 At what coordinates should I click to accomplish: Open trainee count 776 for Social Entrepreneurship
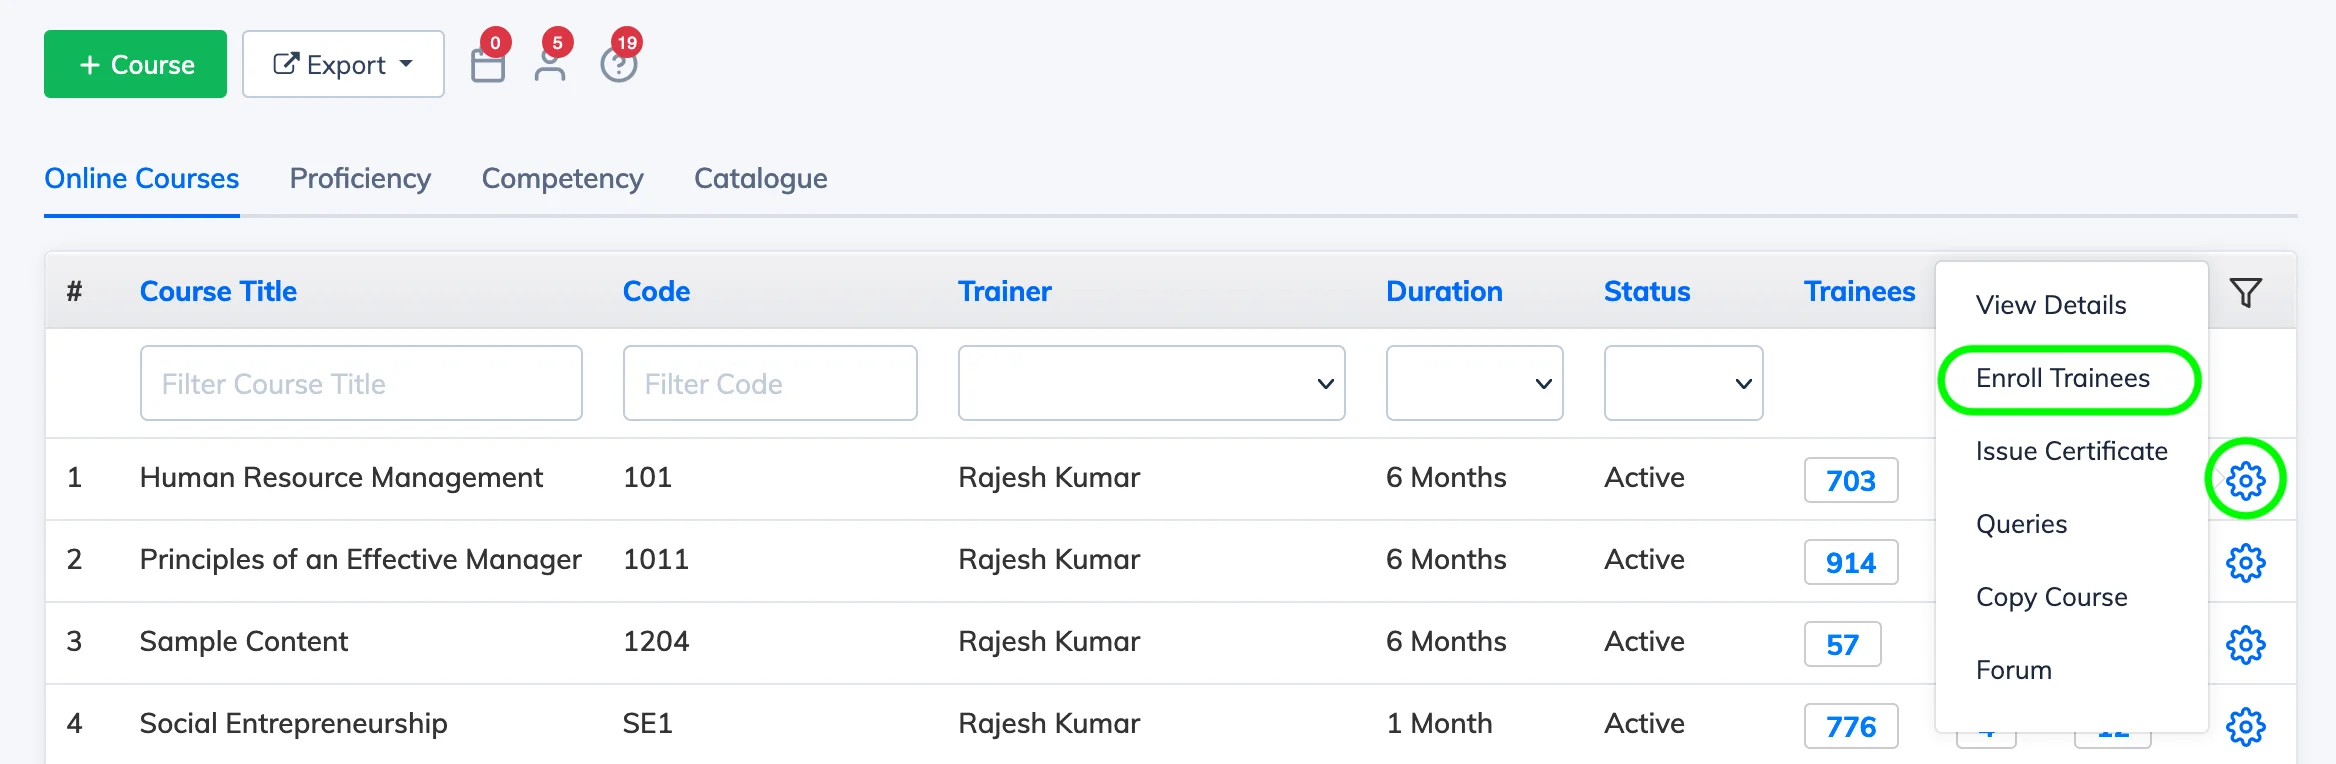pyautogui.click(x=1851, y=726)
